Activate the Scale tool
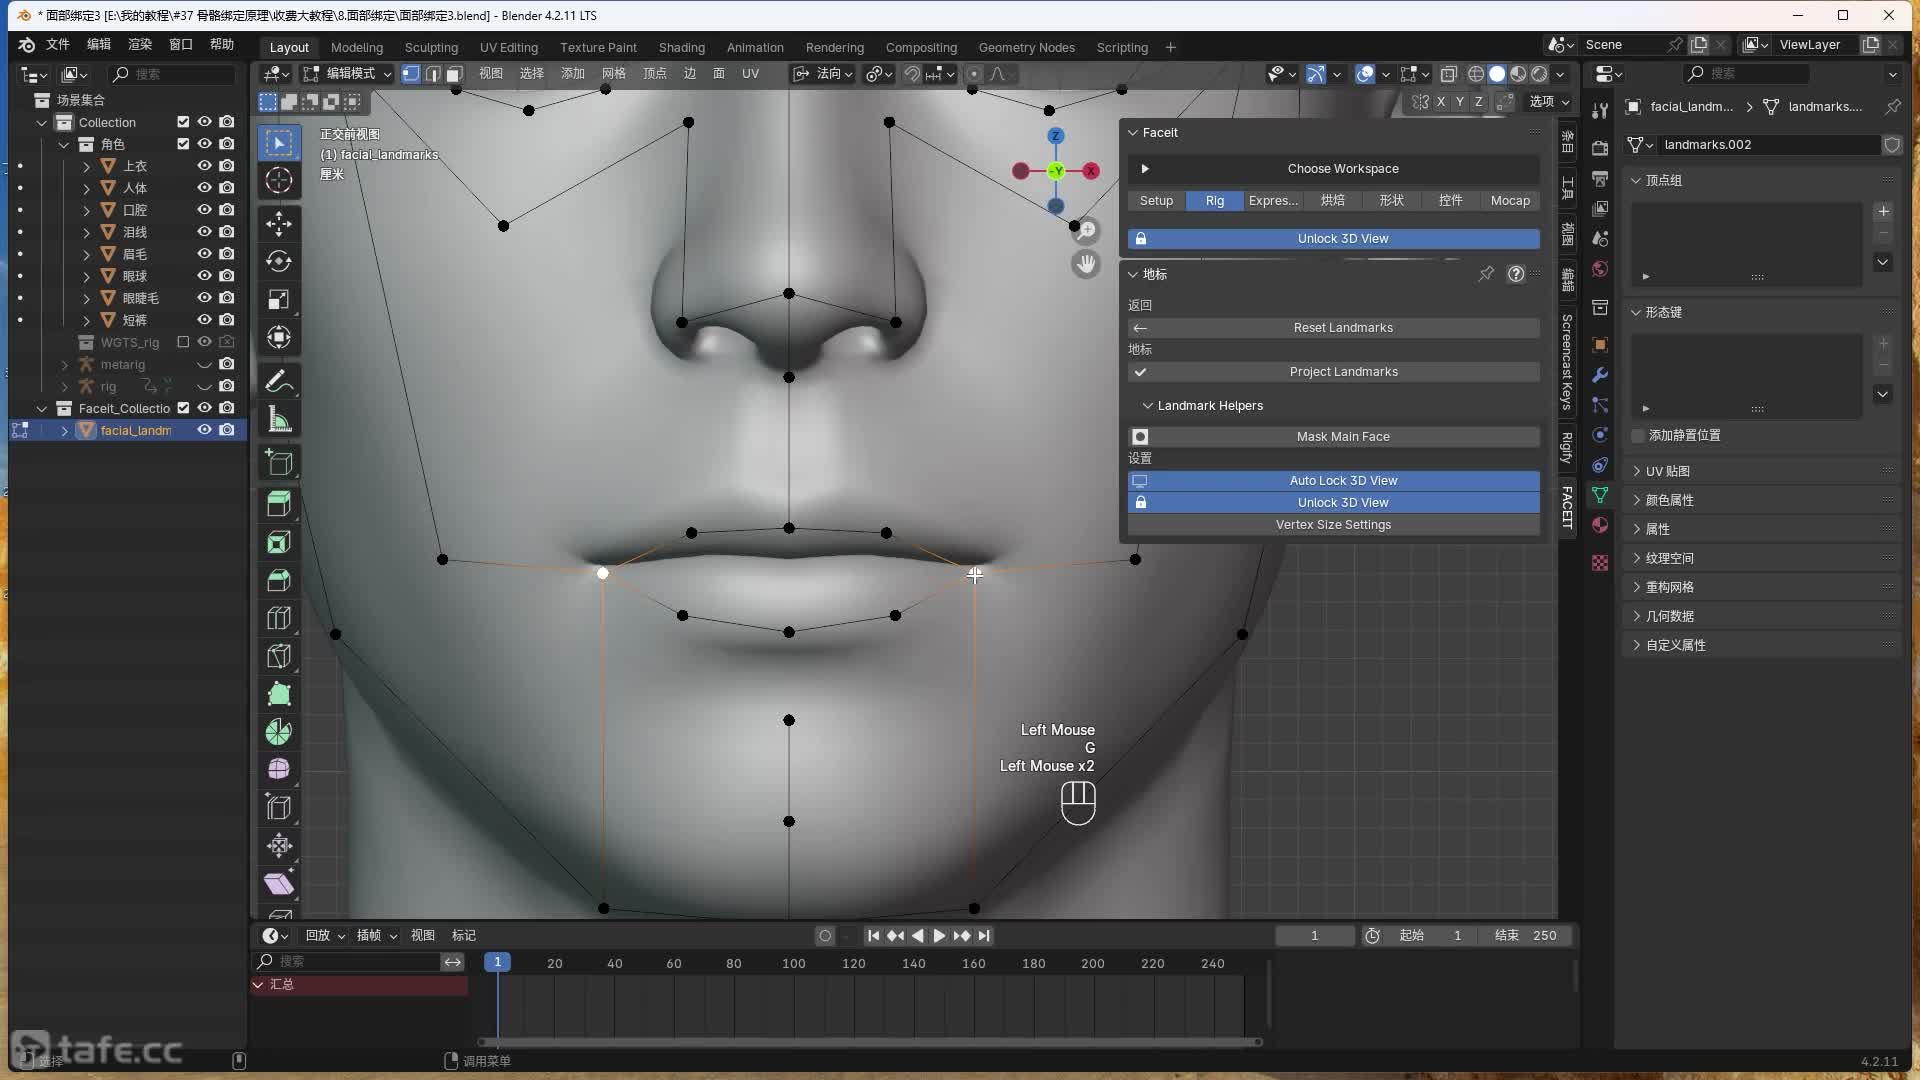Screen dimensions: 1920x1080 coord(279,300)
